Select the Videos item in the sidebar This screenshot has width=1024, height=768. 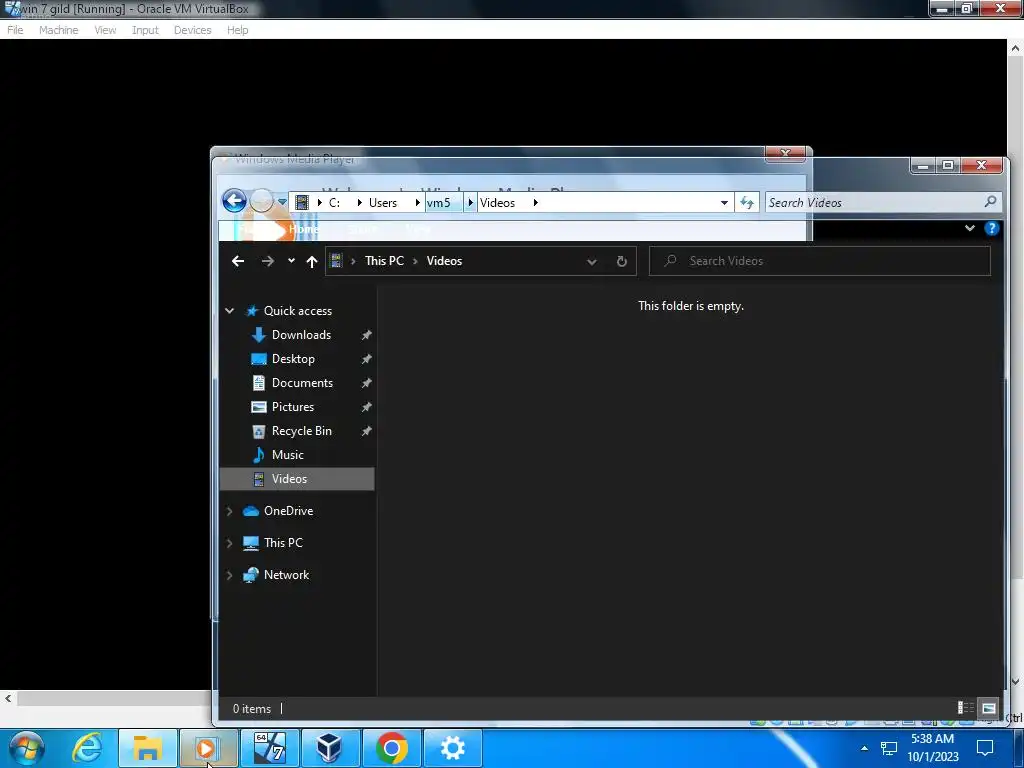297,479
